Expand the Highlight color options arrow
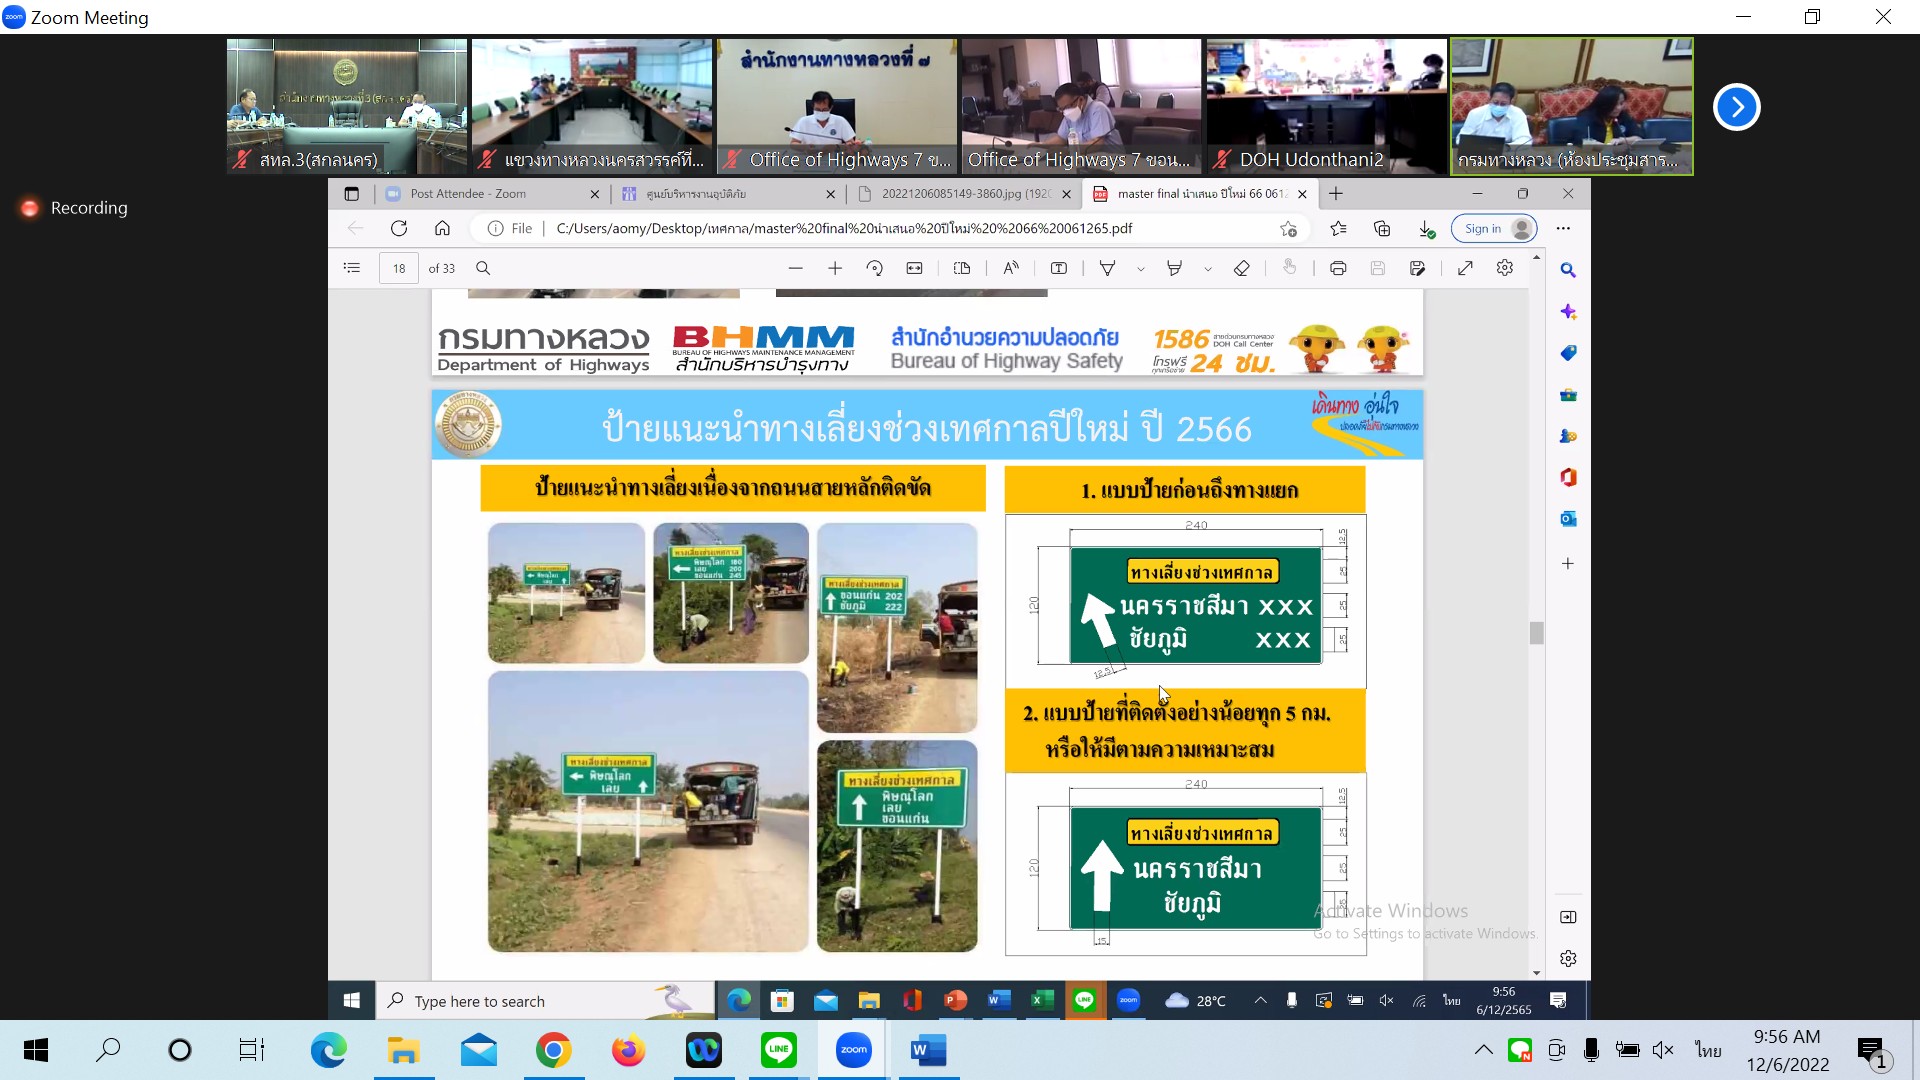This screenshot has width=1920, height=1080. 1208,269
